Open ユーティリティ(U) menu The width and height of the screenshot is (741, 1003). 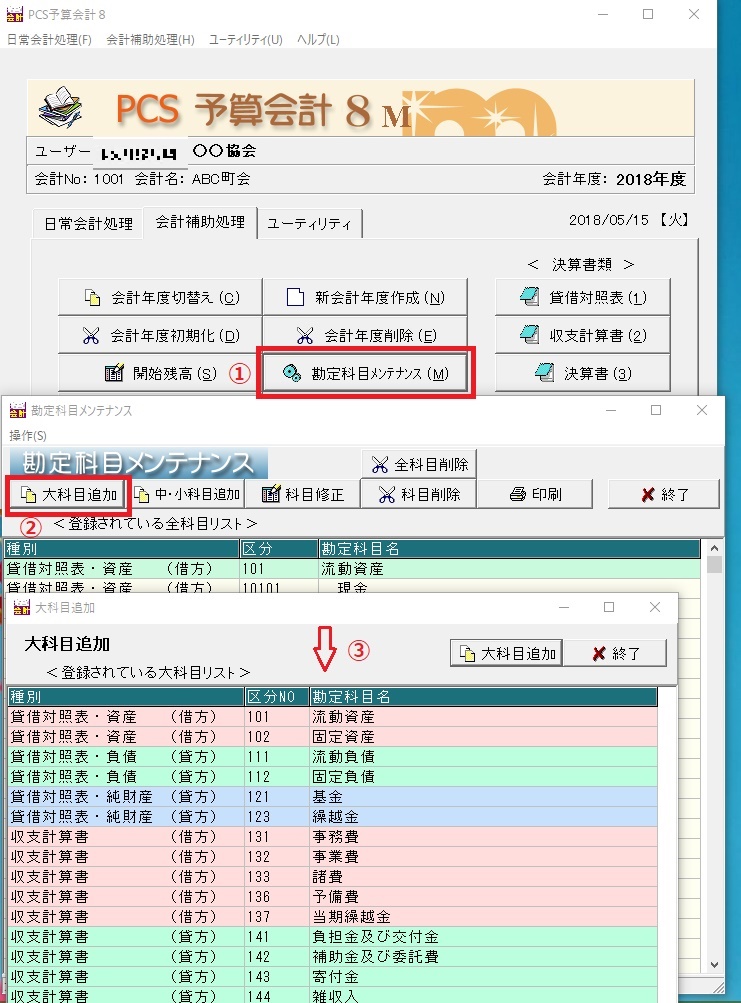pyautogui.click(x=246, y=40)
